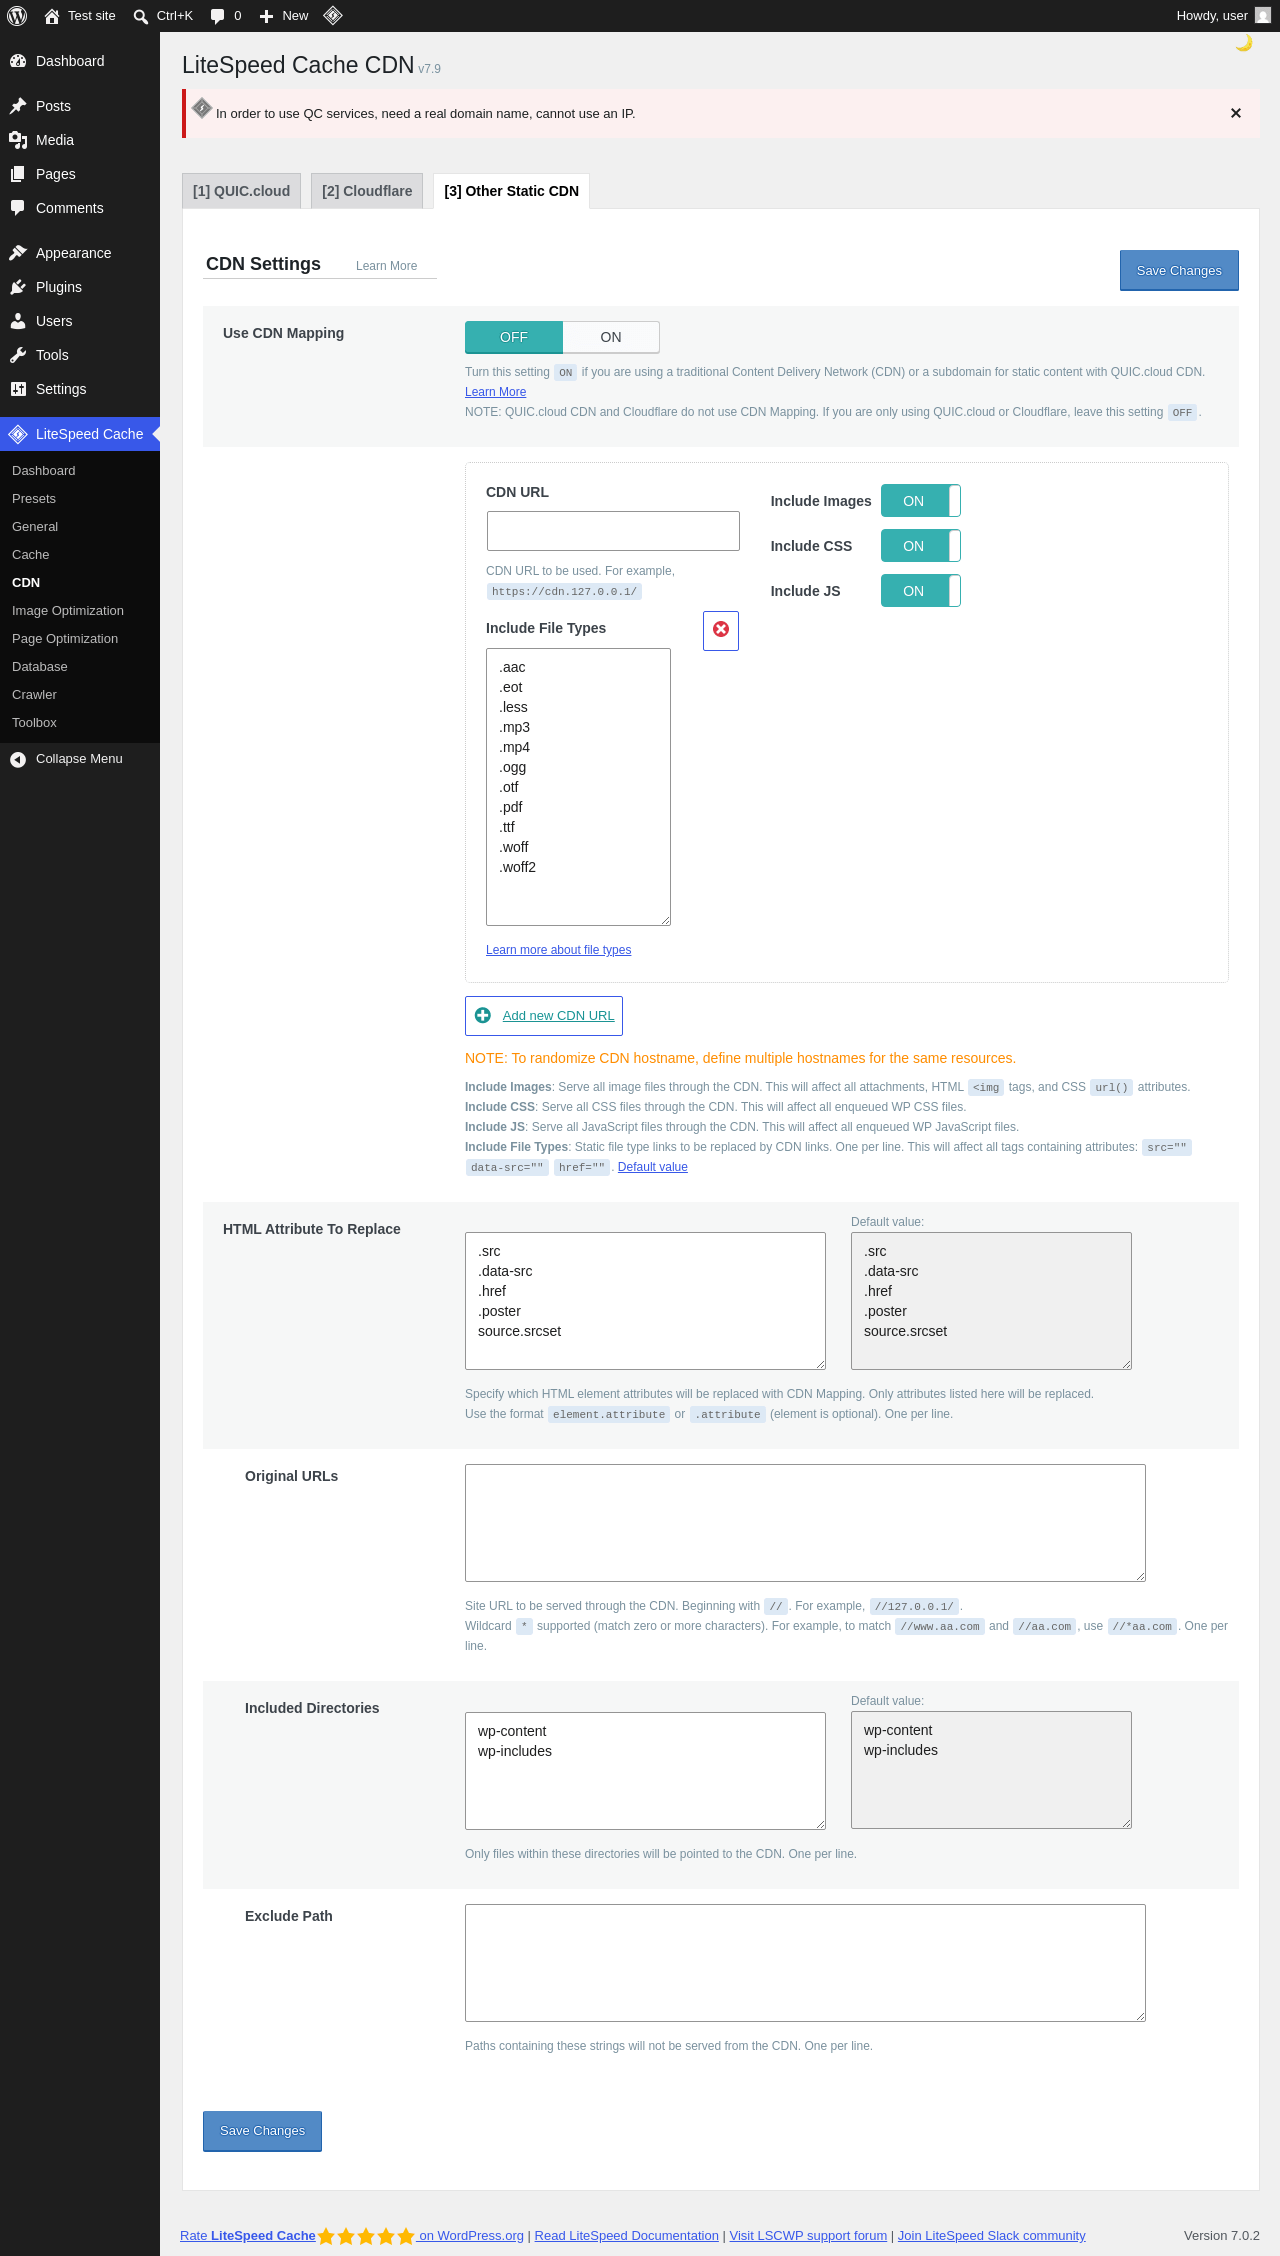Click the Media icon in sidebar
This screenshot has height=2256, width=1280.
click(18, 140)
